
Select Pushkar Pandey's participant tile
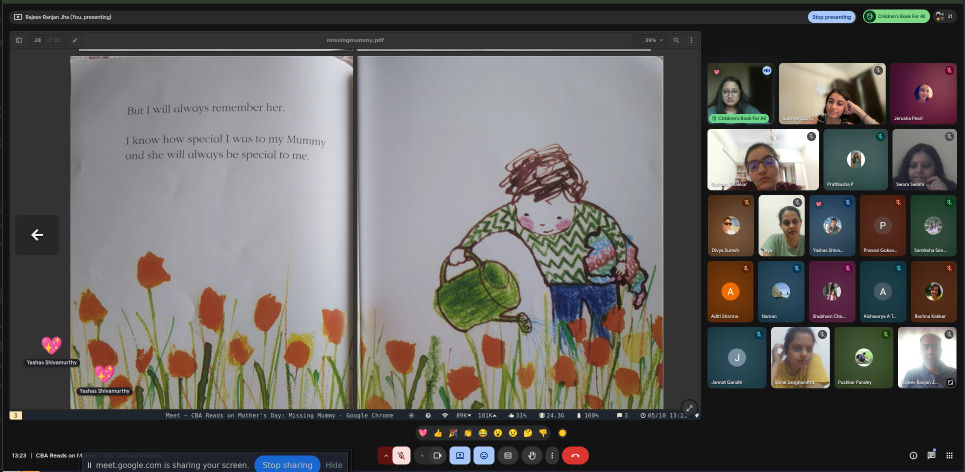(863, 358)
